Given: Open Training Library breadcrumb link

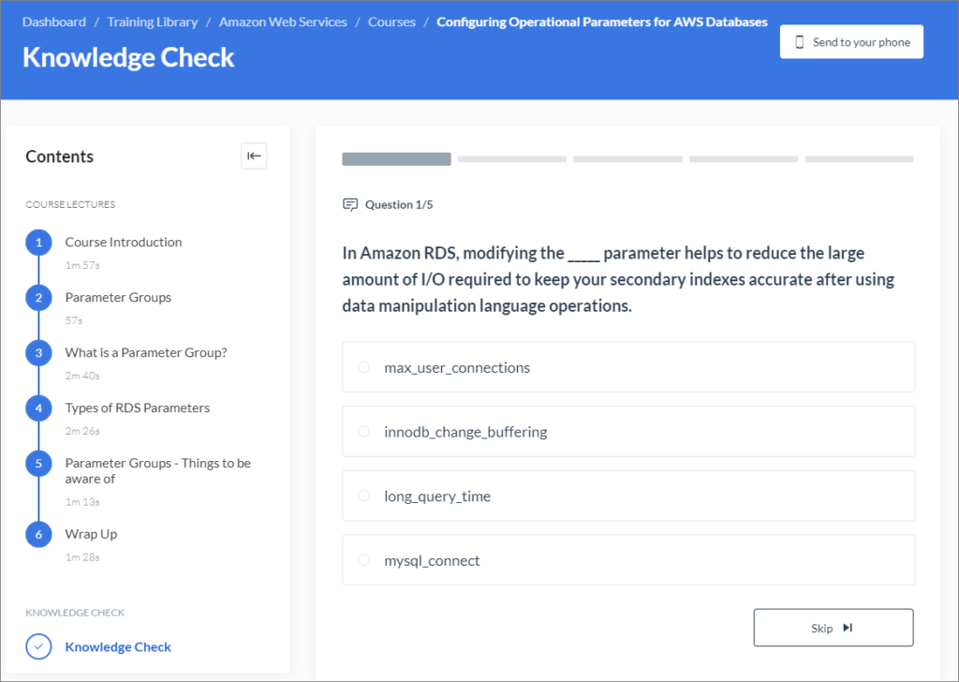Looking at the screenshot, I should click(152, 22).
